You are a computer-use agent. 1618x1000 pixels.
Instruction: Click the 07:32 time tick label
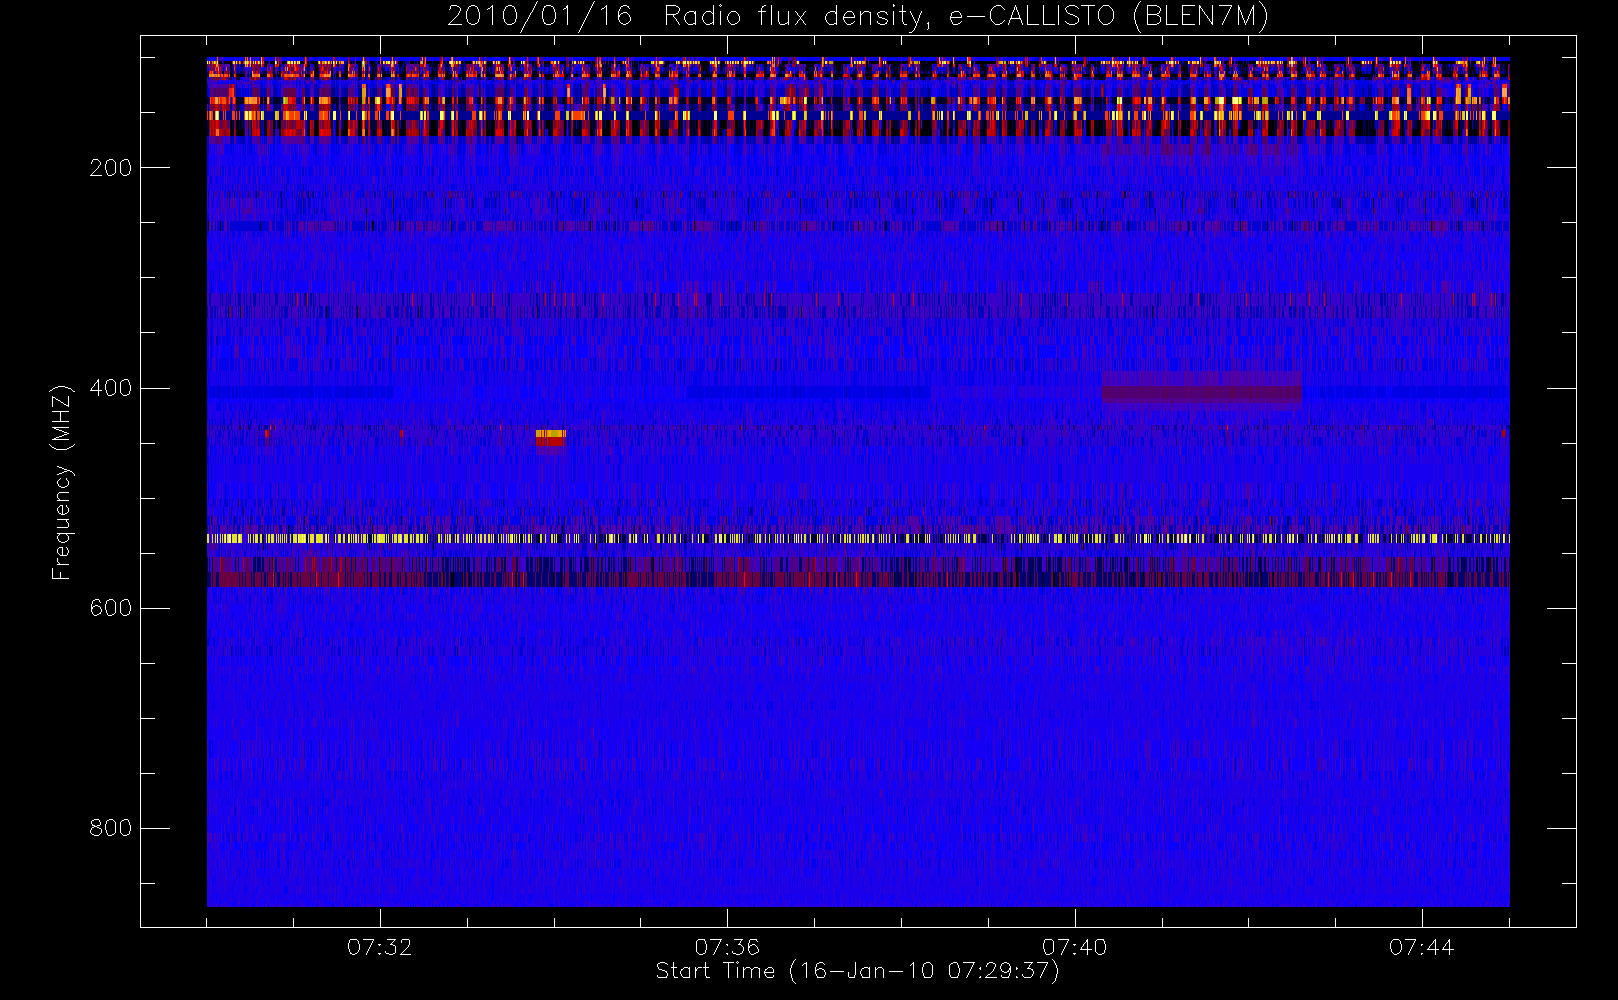[x=380, y=947]
